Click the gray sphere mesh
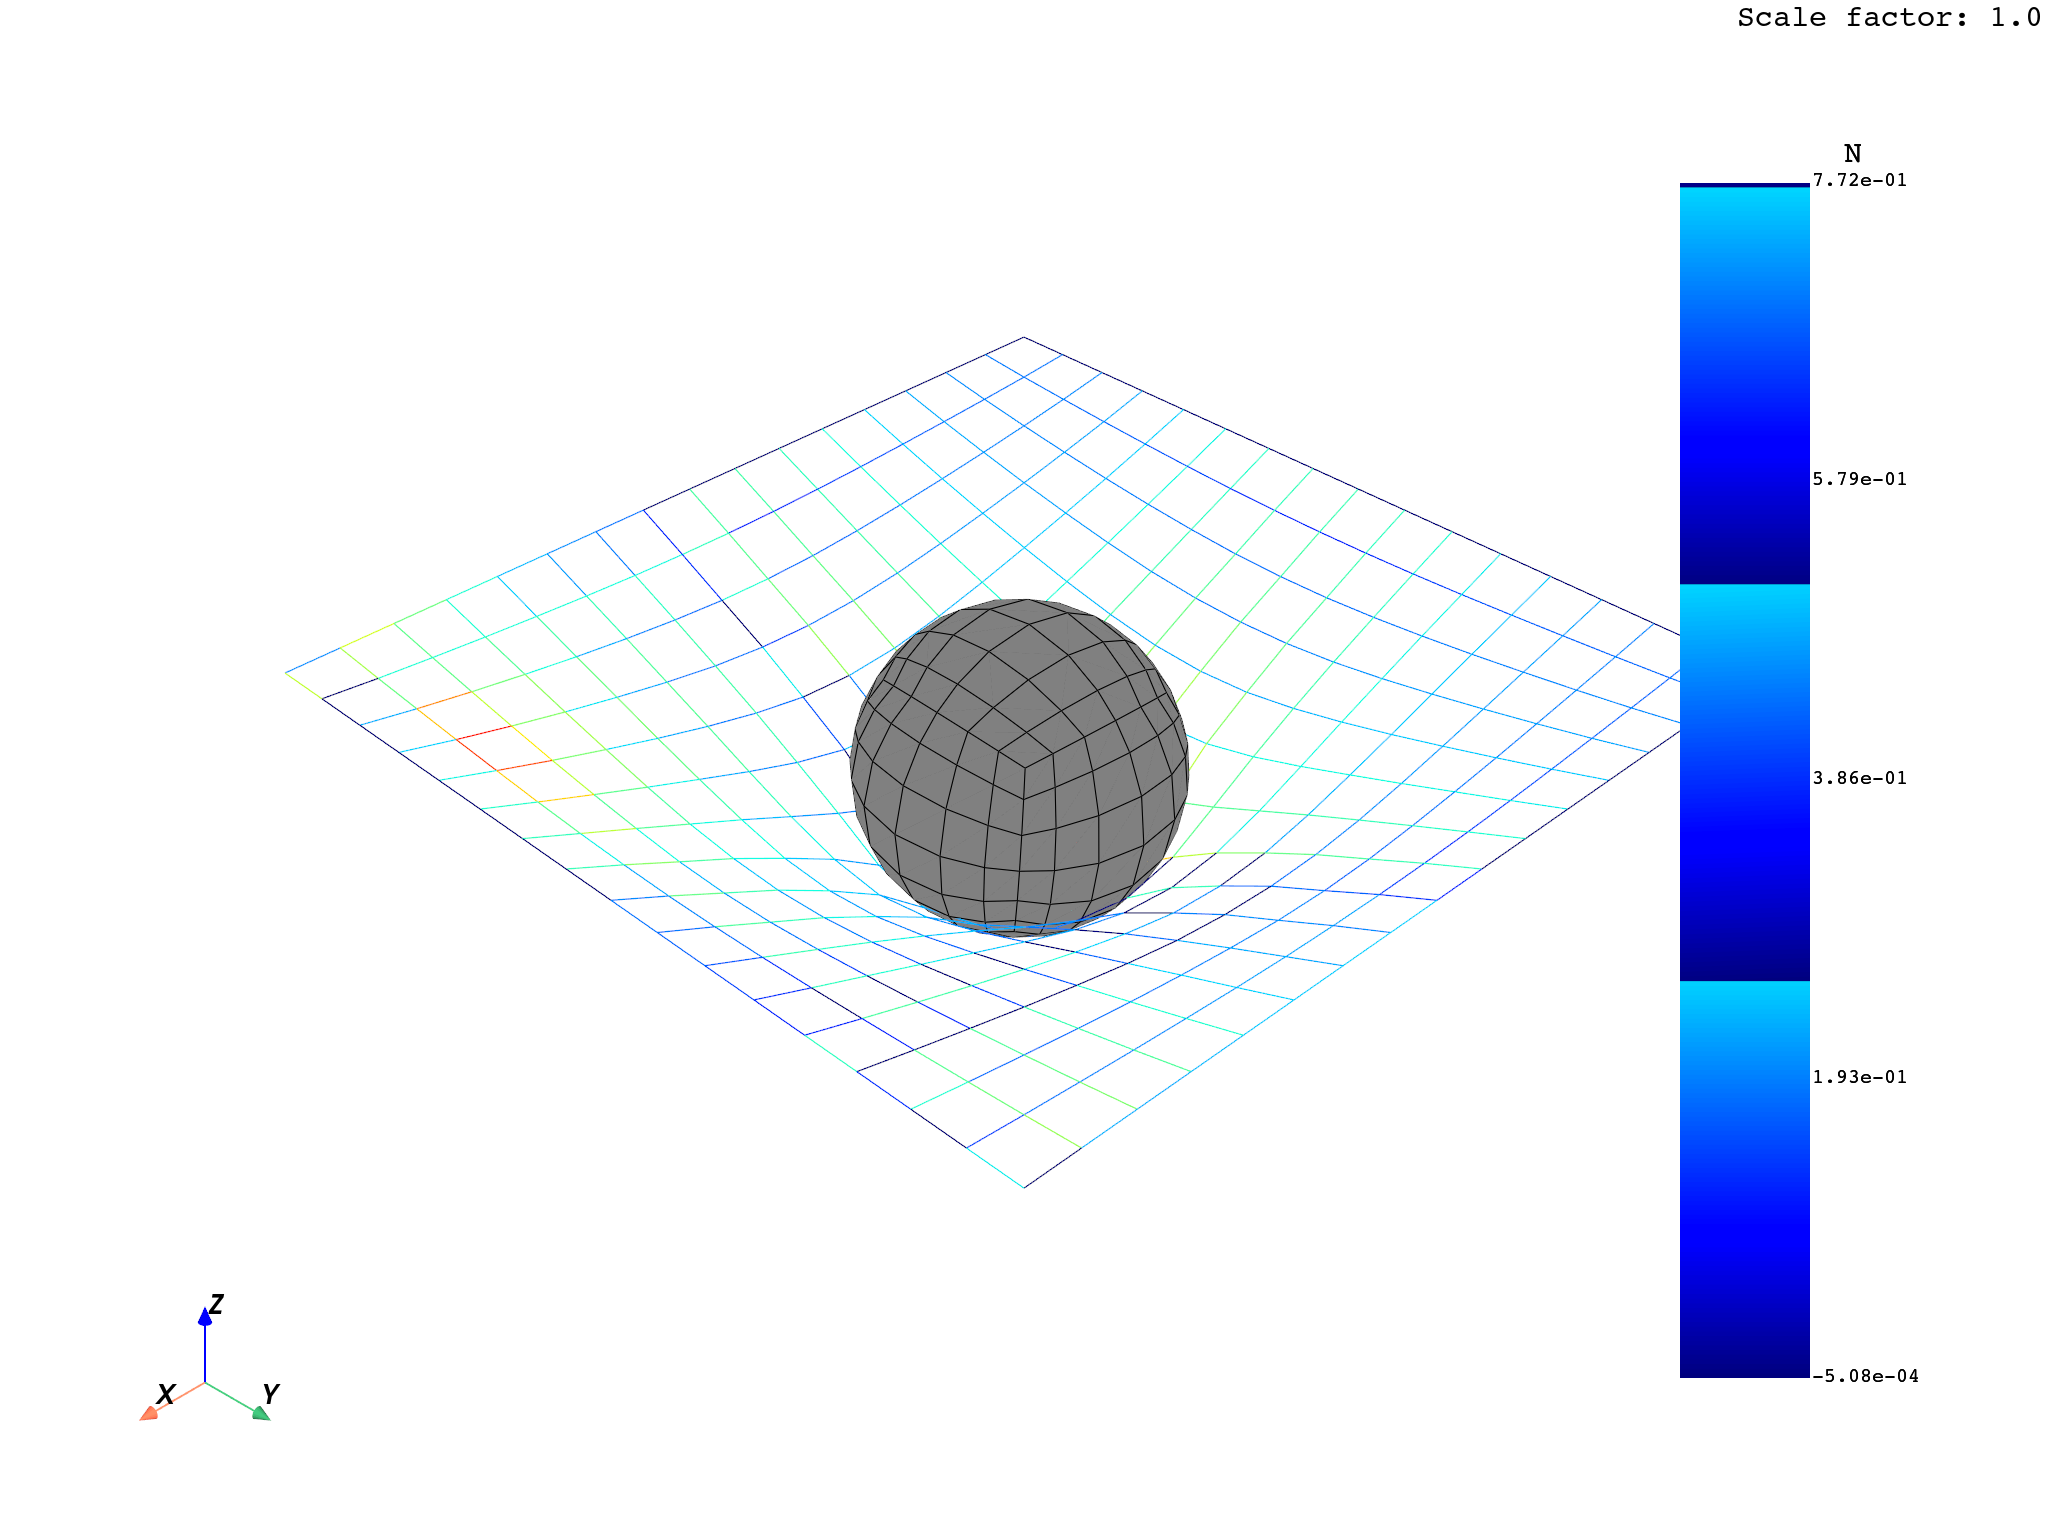 (1019, 768)
